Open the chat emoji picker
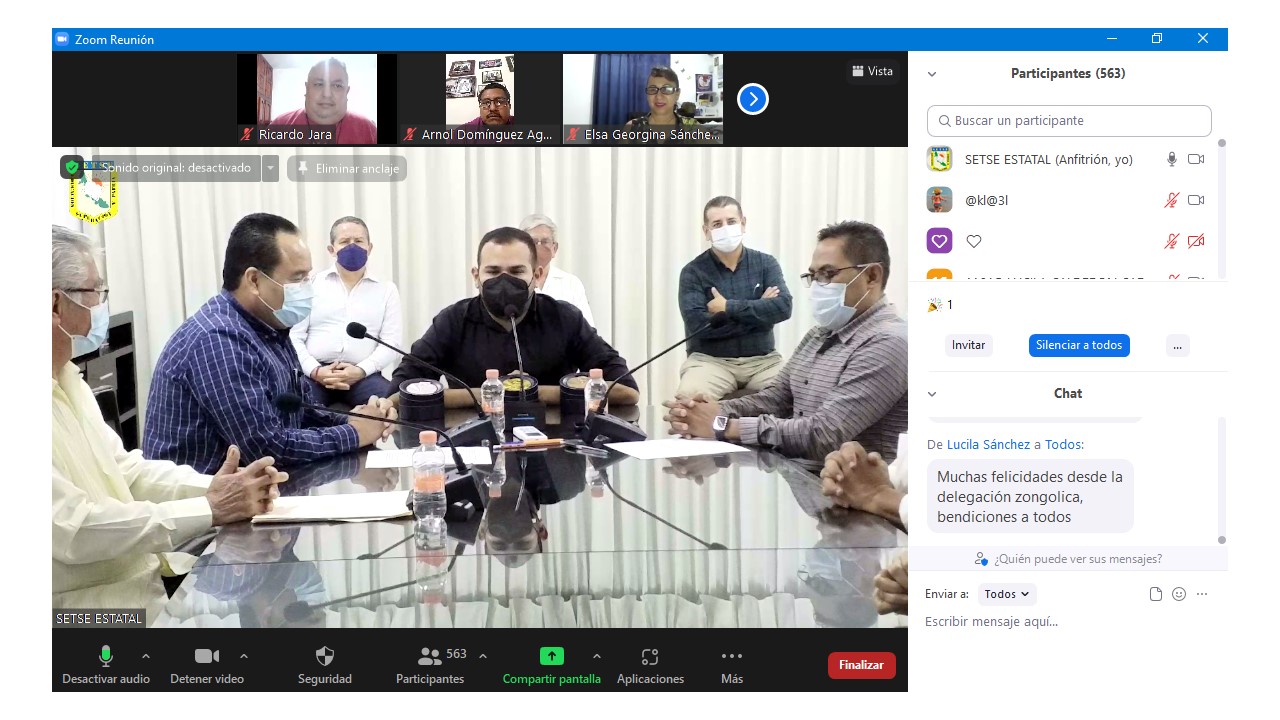This screenshot has width=1280, height=720. (x=1179, y=594)
